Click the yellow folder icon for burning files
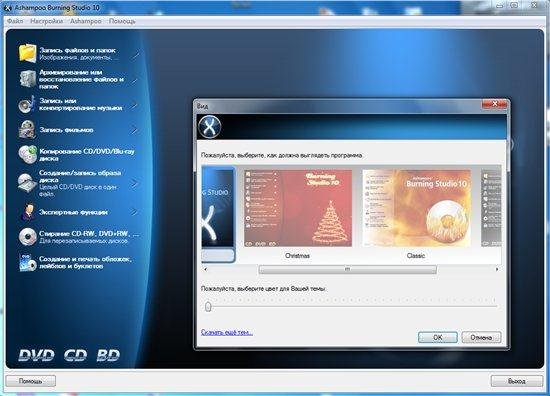 coord(27,53)
